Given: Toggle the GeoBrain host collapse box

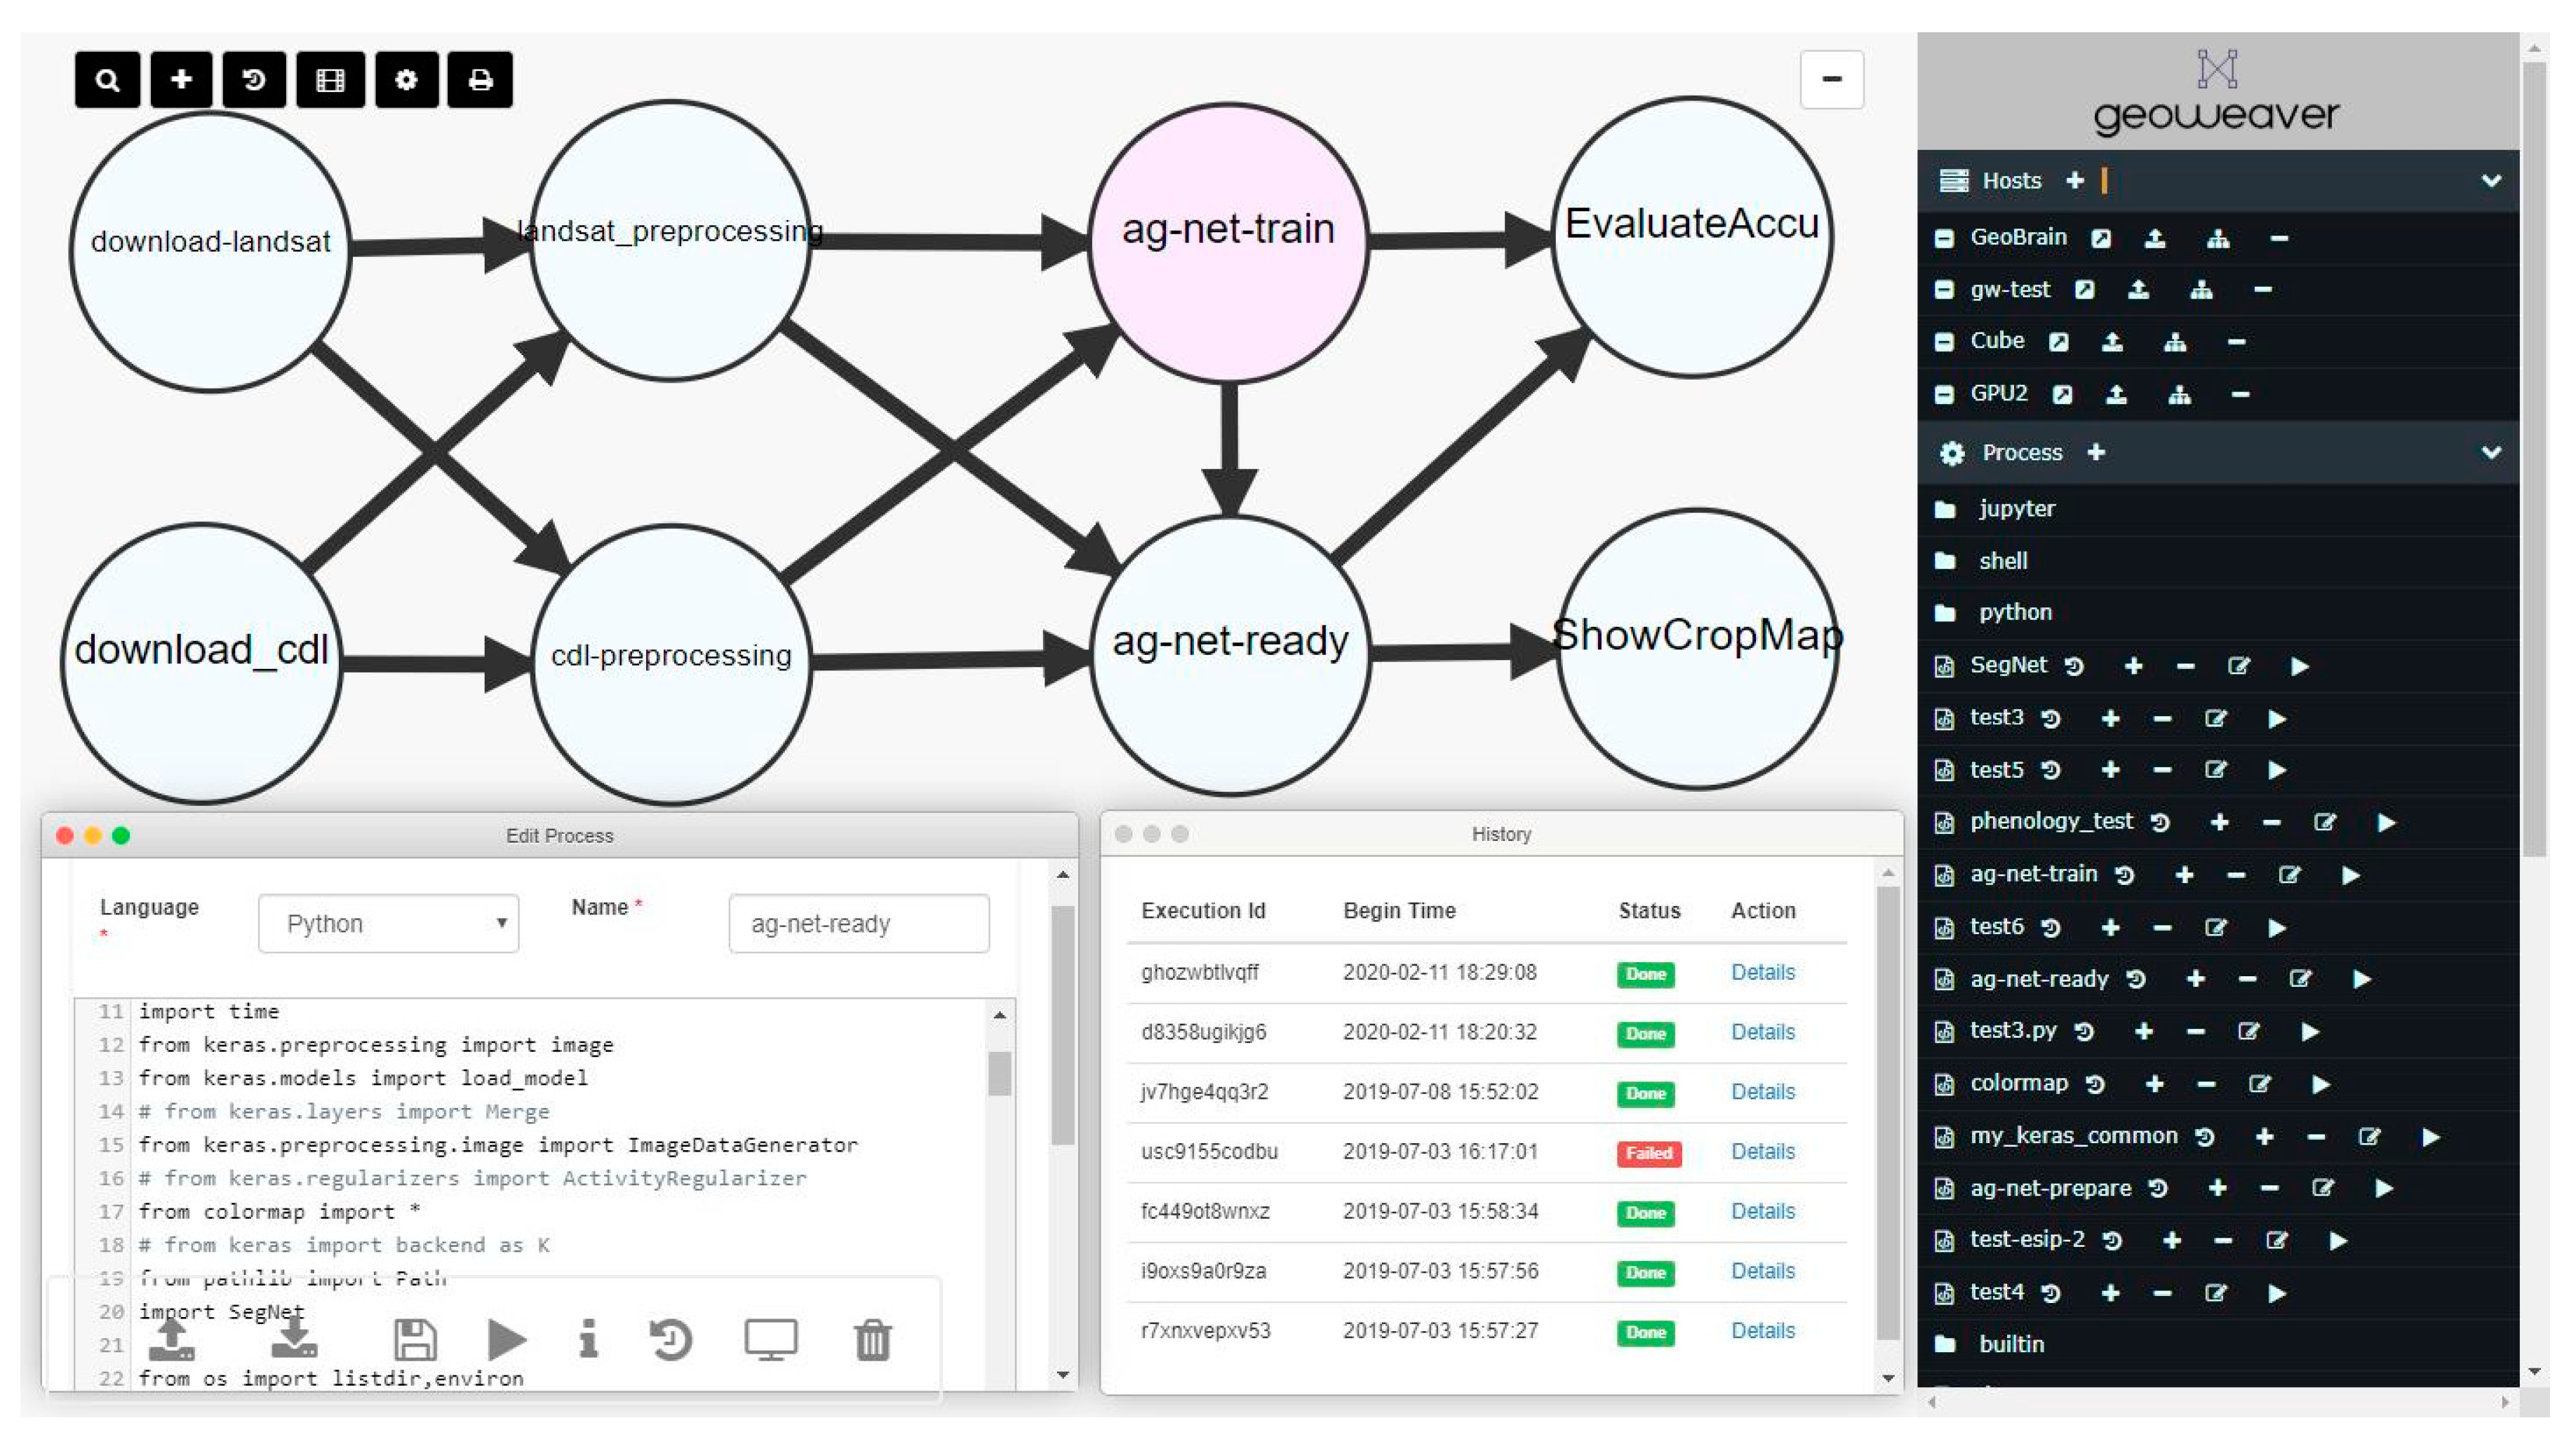Looking at the screenshot, I should (1944, 238).
